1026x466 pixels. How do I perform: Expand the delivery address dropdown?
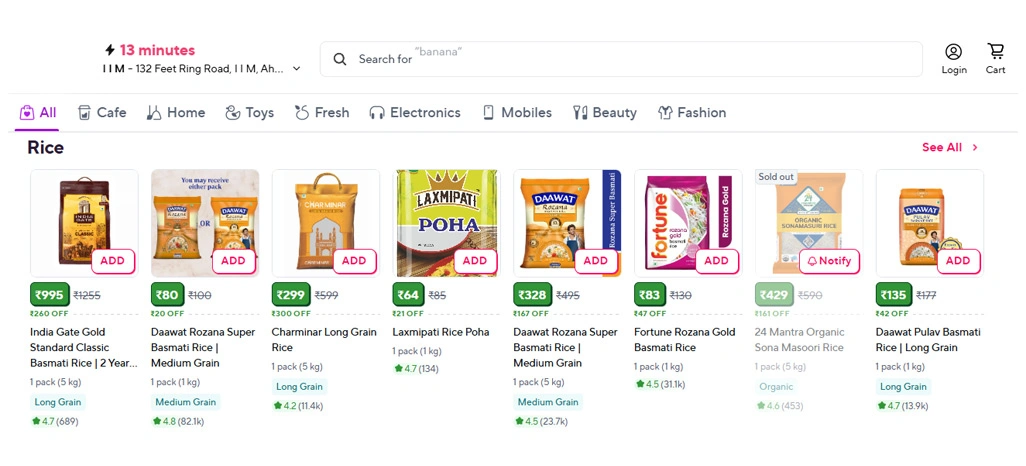(x=296, y=69)
